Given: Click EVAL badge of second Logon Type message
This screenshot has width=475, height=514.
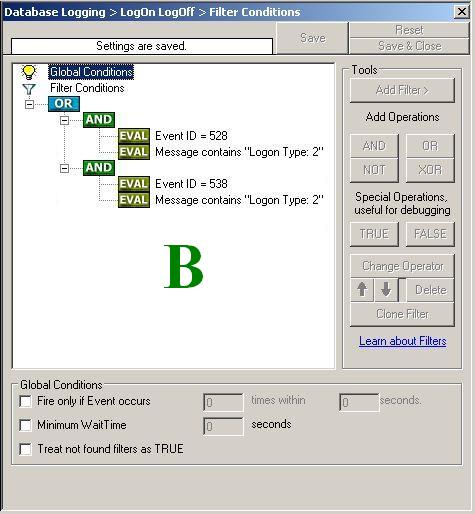Looking at the screenshot, I should click(134, 200).
